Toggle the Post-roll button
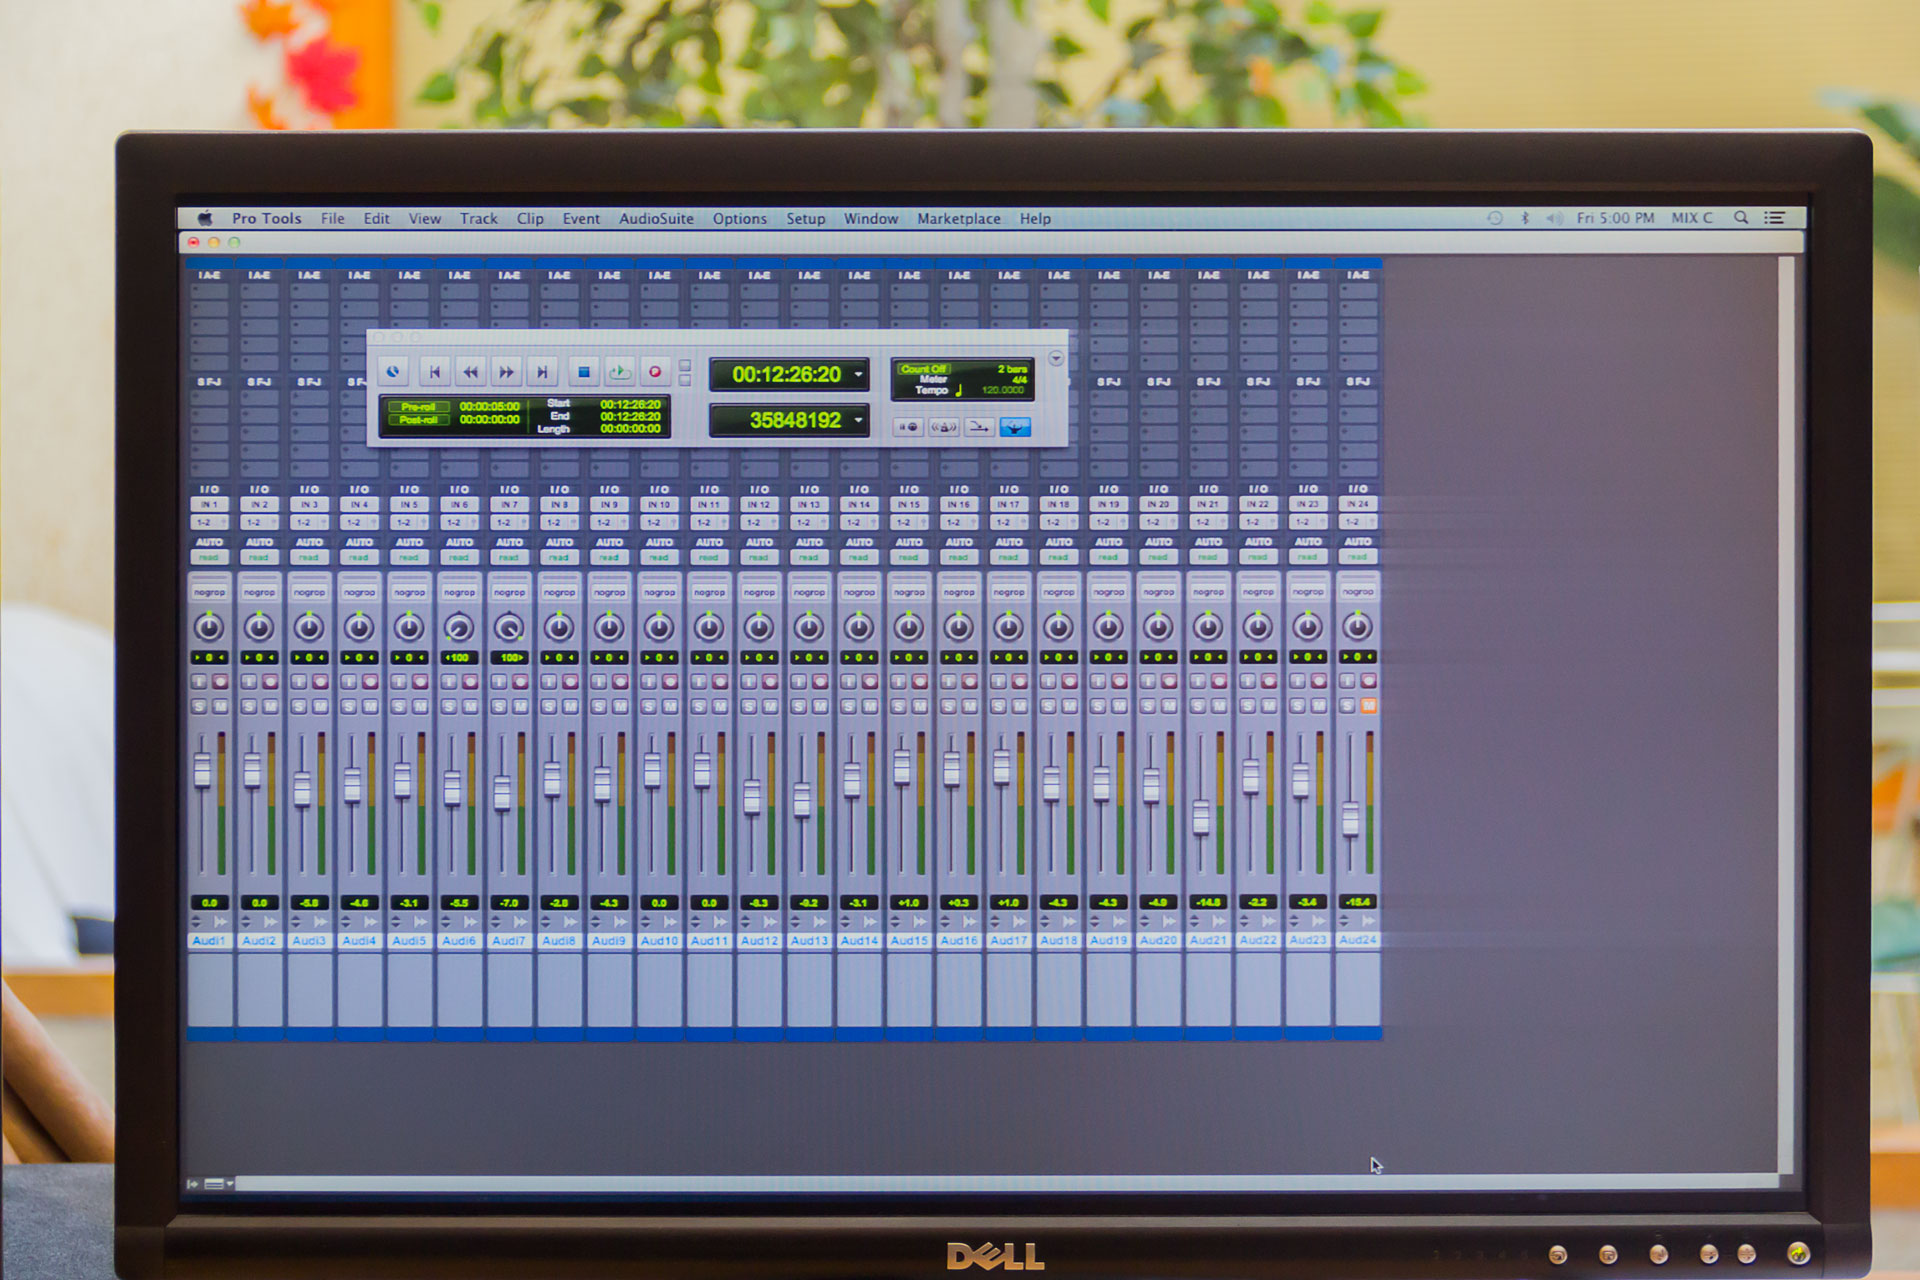The height and width of the screenshot is (1280, 1920). click(418, 420)
